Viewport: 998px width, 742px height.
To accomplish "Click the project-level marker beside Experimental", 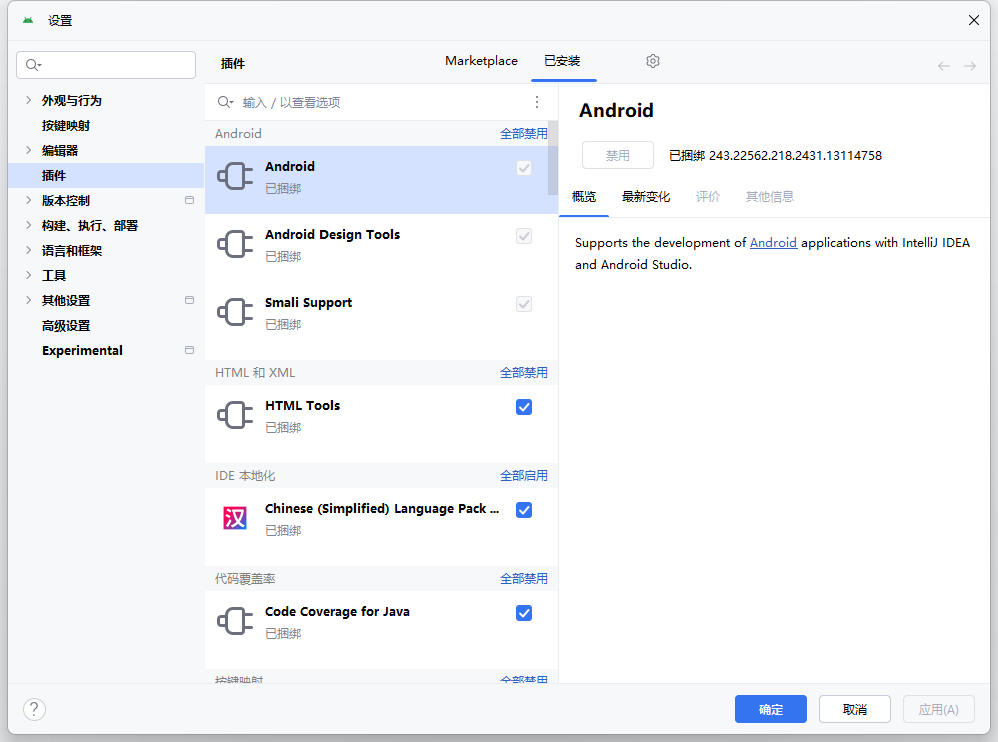I will [189, 351].
